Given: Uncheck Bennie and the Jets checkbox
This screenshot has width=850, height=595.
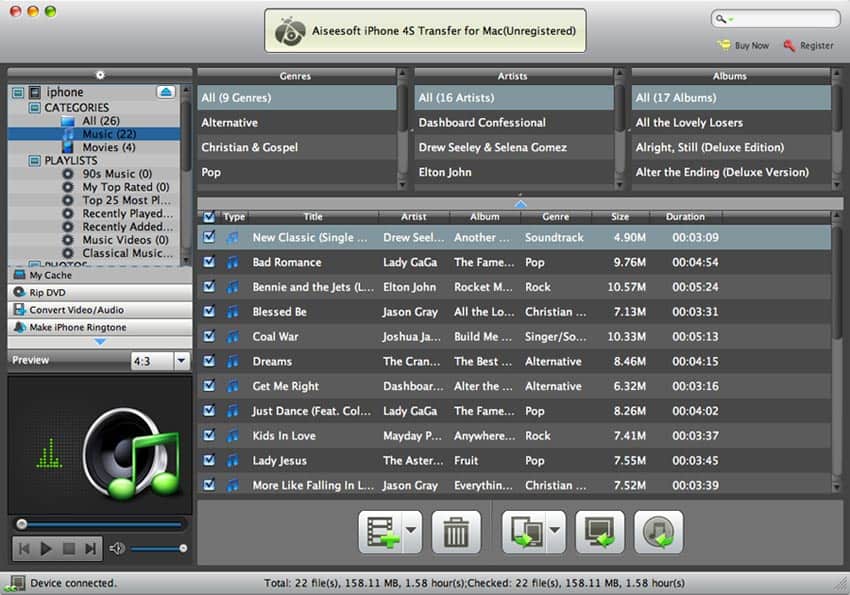Looking at the screenshot, I should tap(209, 286).
